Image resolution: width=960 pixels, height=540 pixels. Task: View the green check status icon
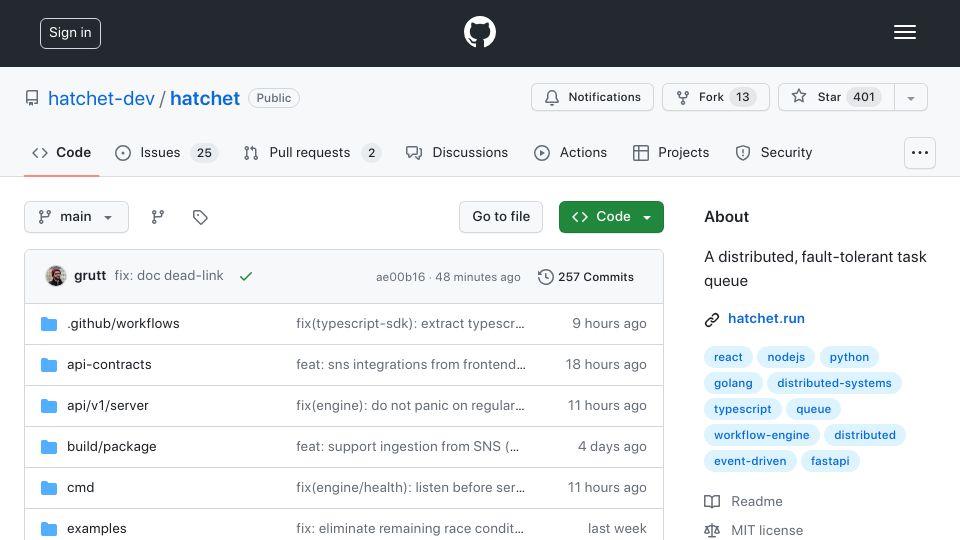pos(246,276)
